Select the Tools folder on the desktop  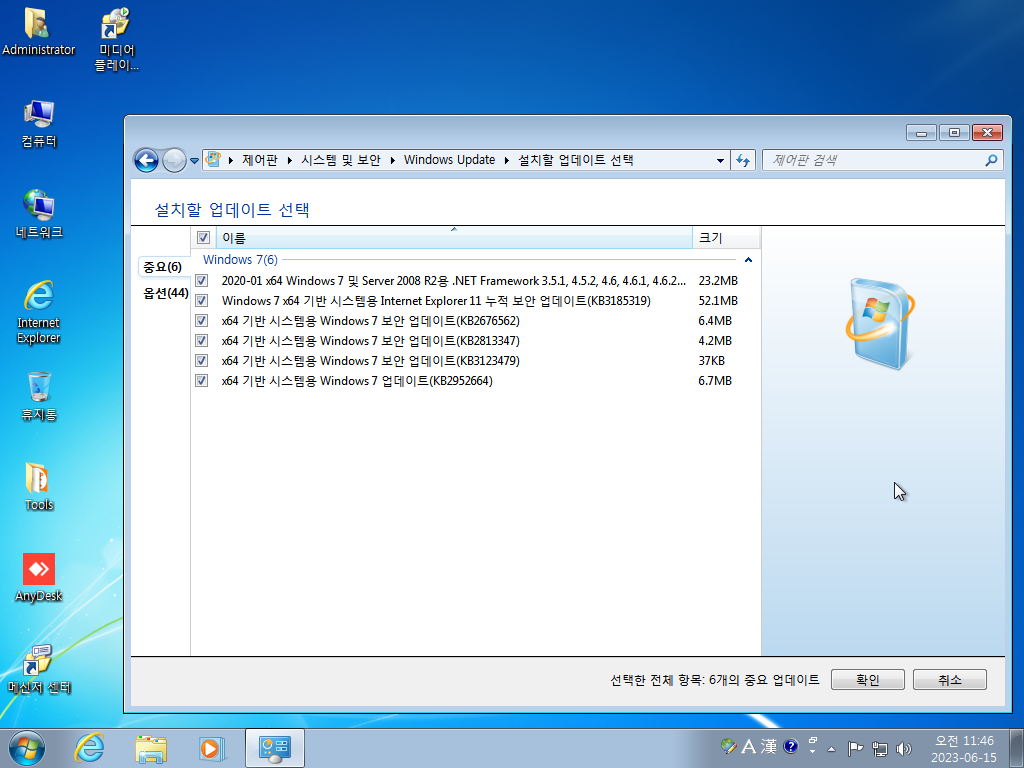39,487
